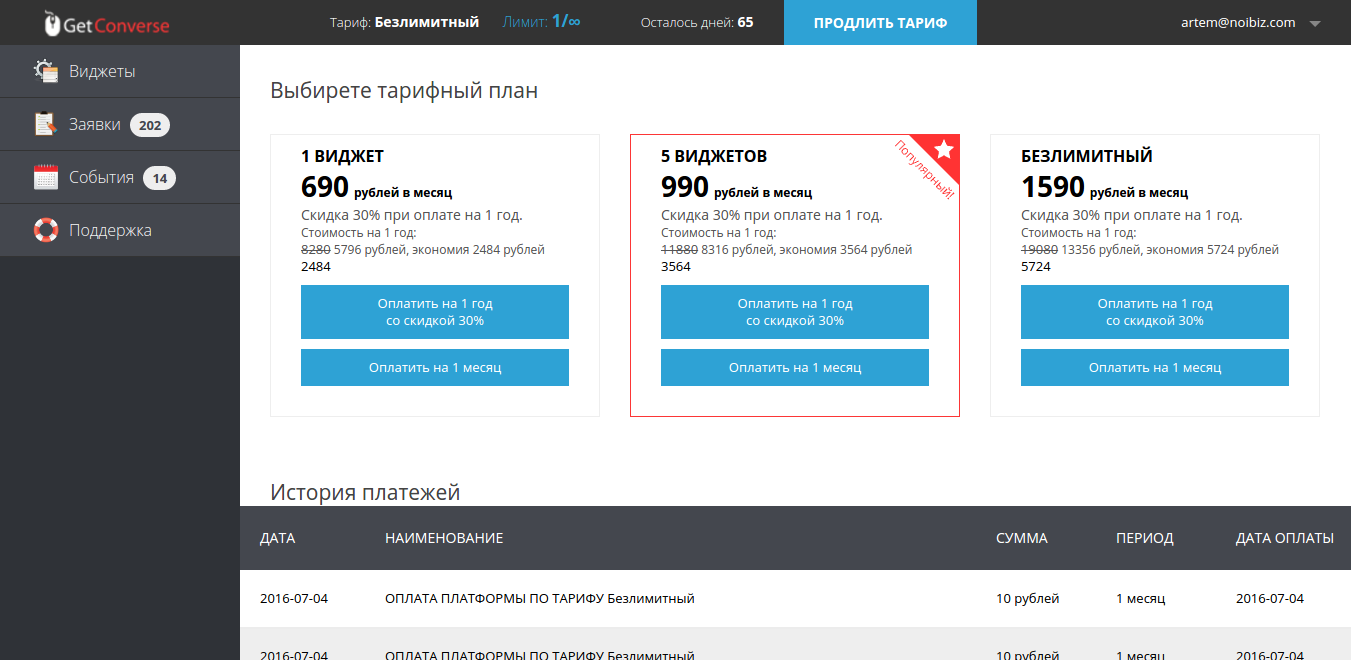
Task: Pay for 1 year on the Безлимитный plan
Action: click(1155, 312)
